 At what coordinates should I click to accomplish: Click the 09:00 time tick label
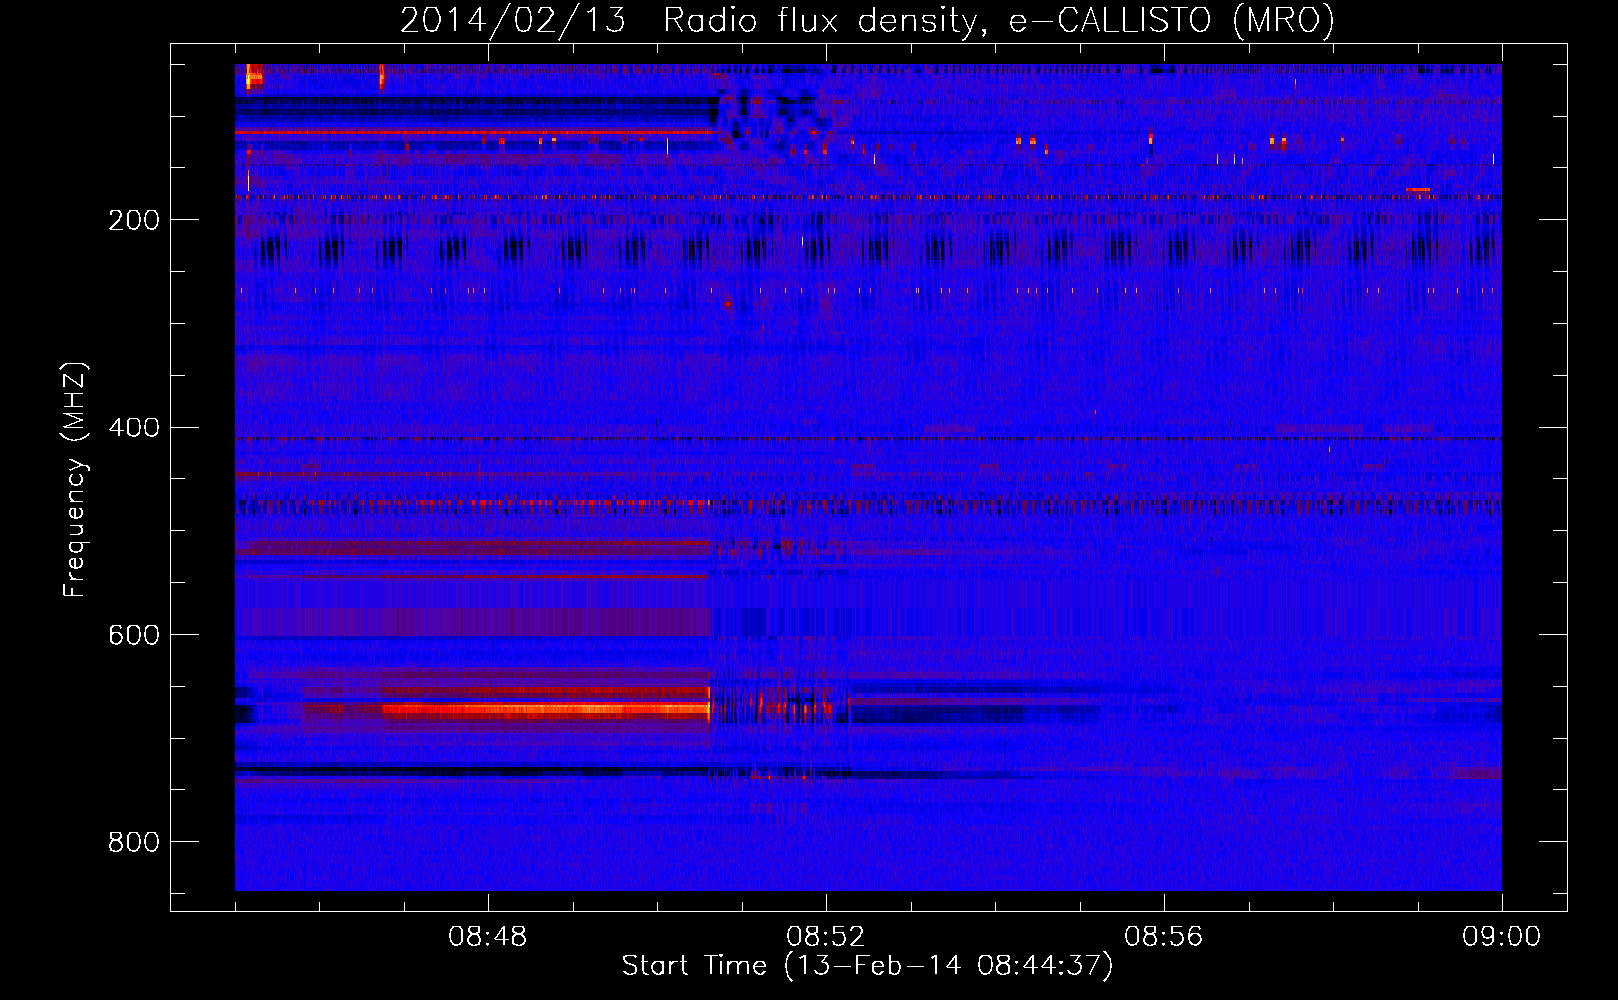pyautogui.click(x=1502, y=937)
